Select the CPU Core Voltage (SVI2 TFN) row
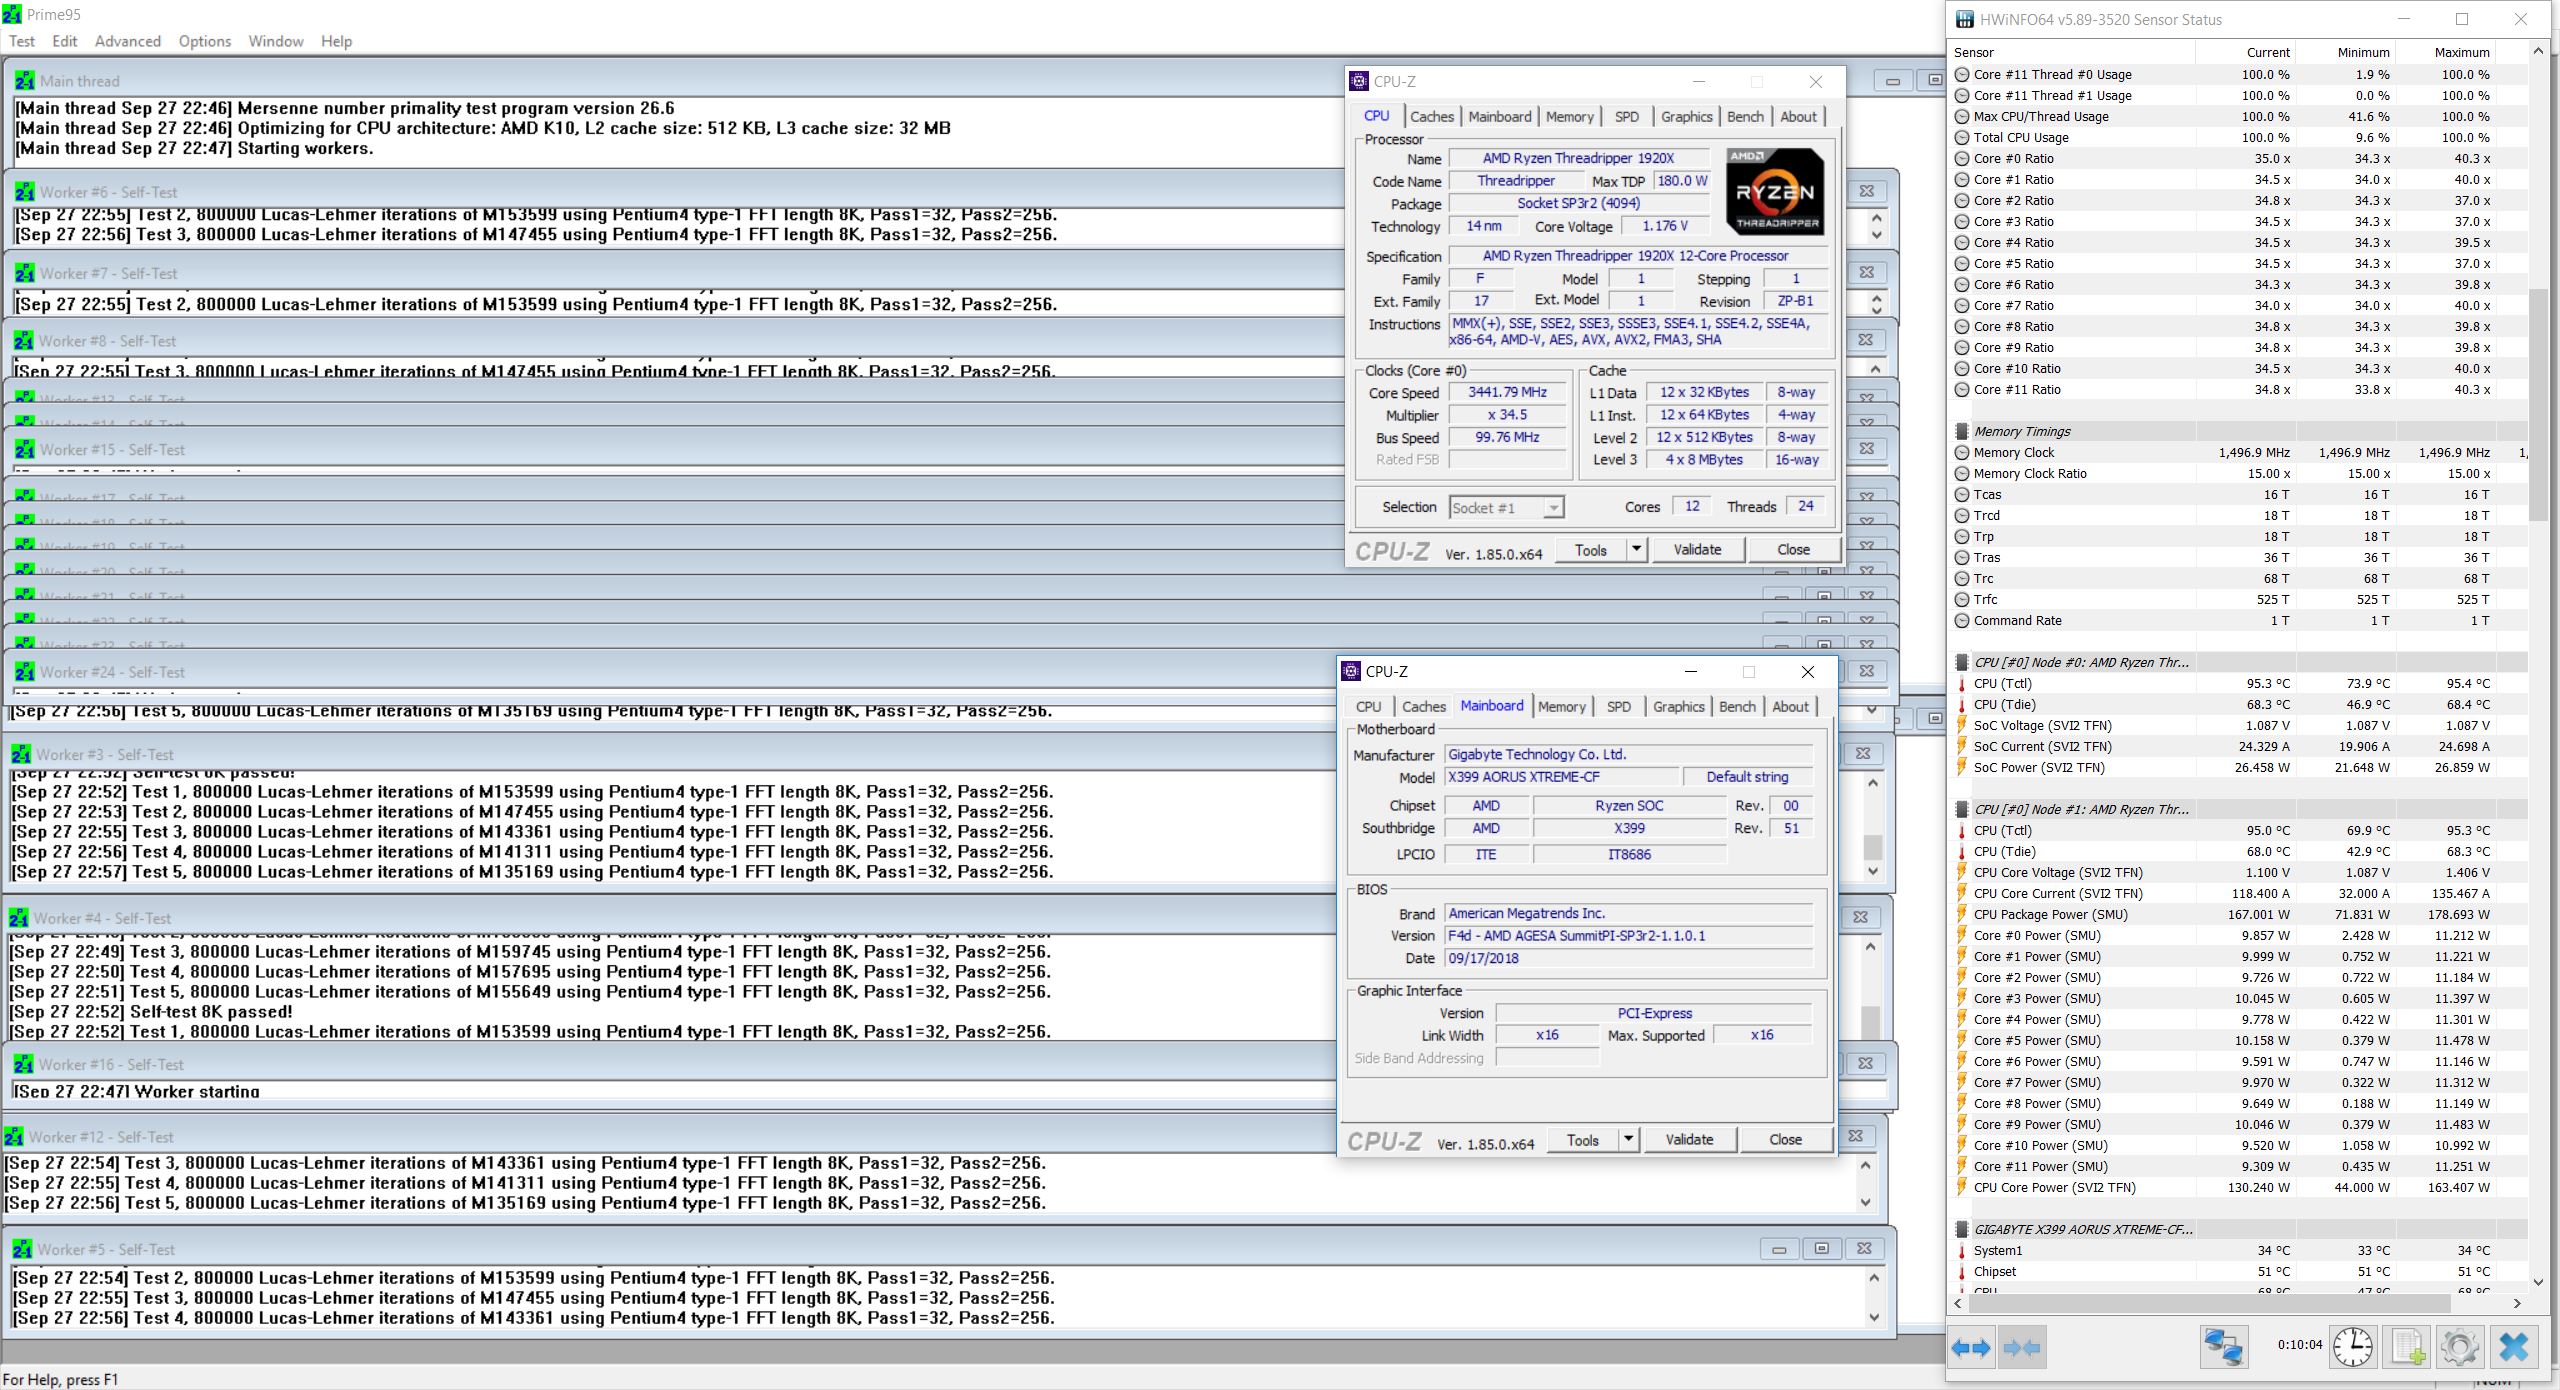The image size is (2560, 1390). [2239, 873]
